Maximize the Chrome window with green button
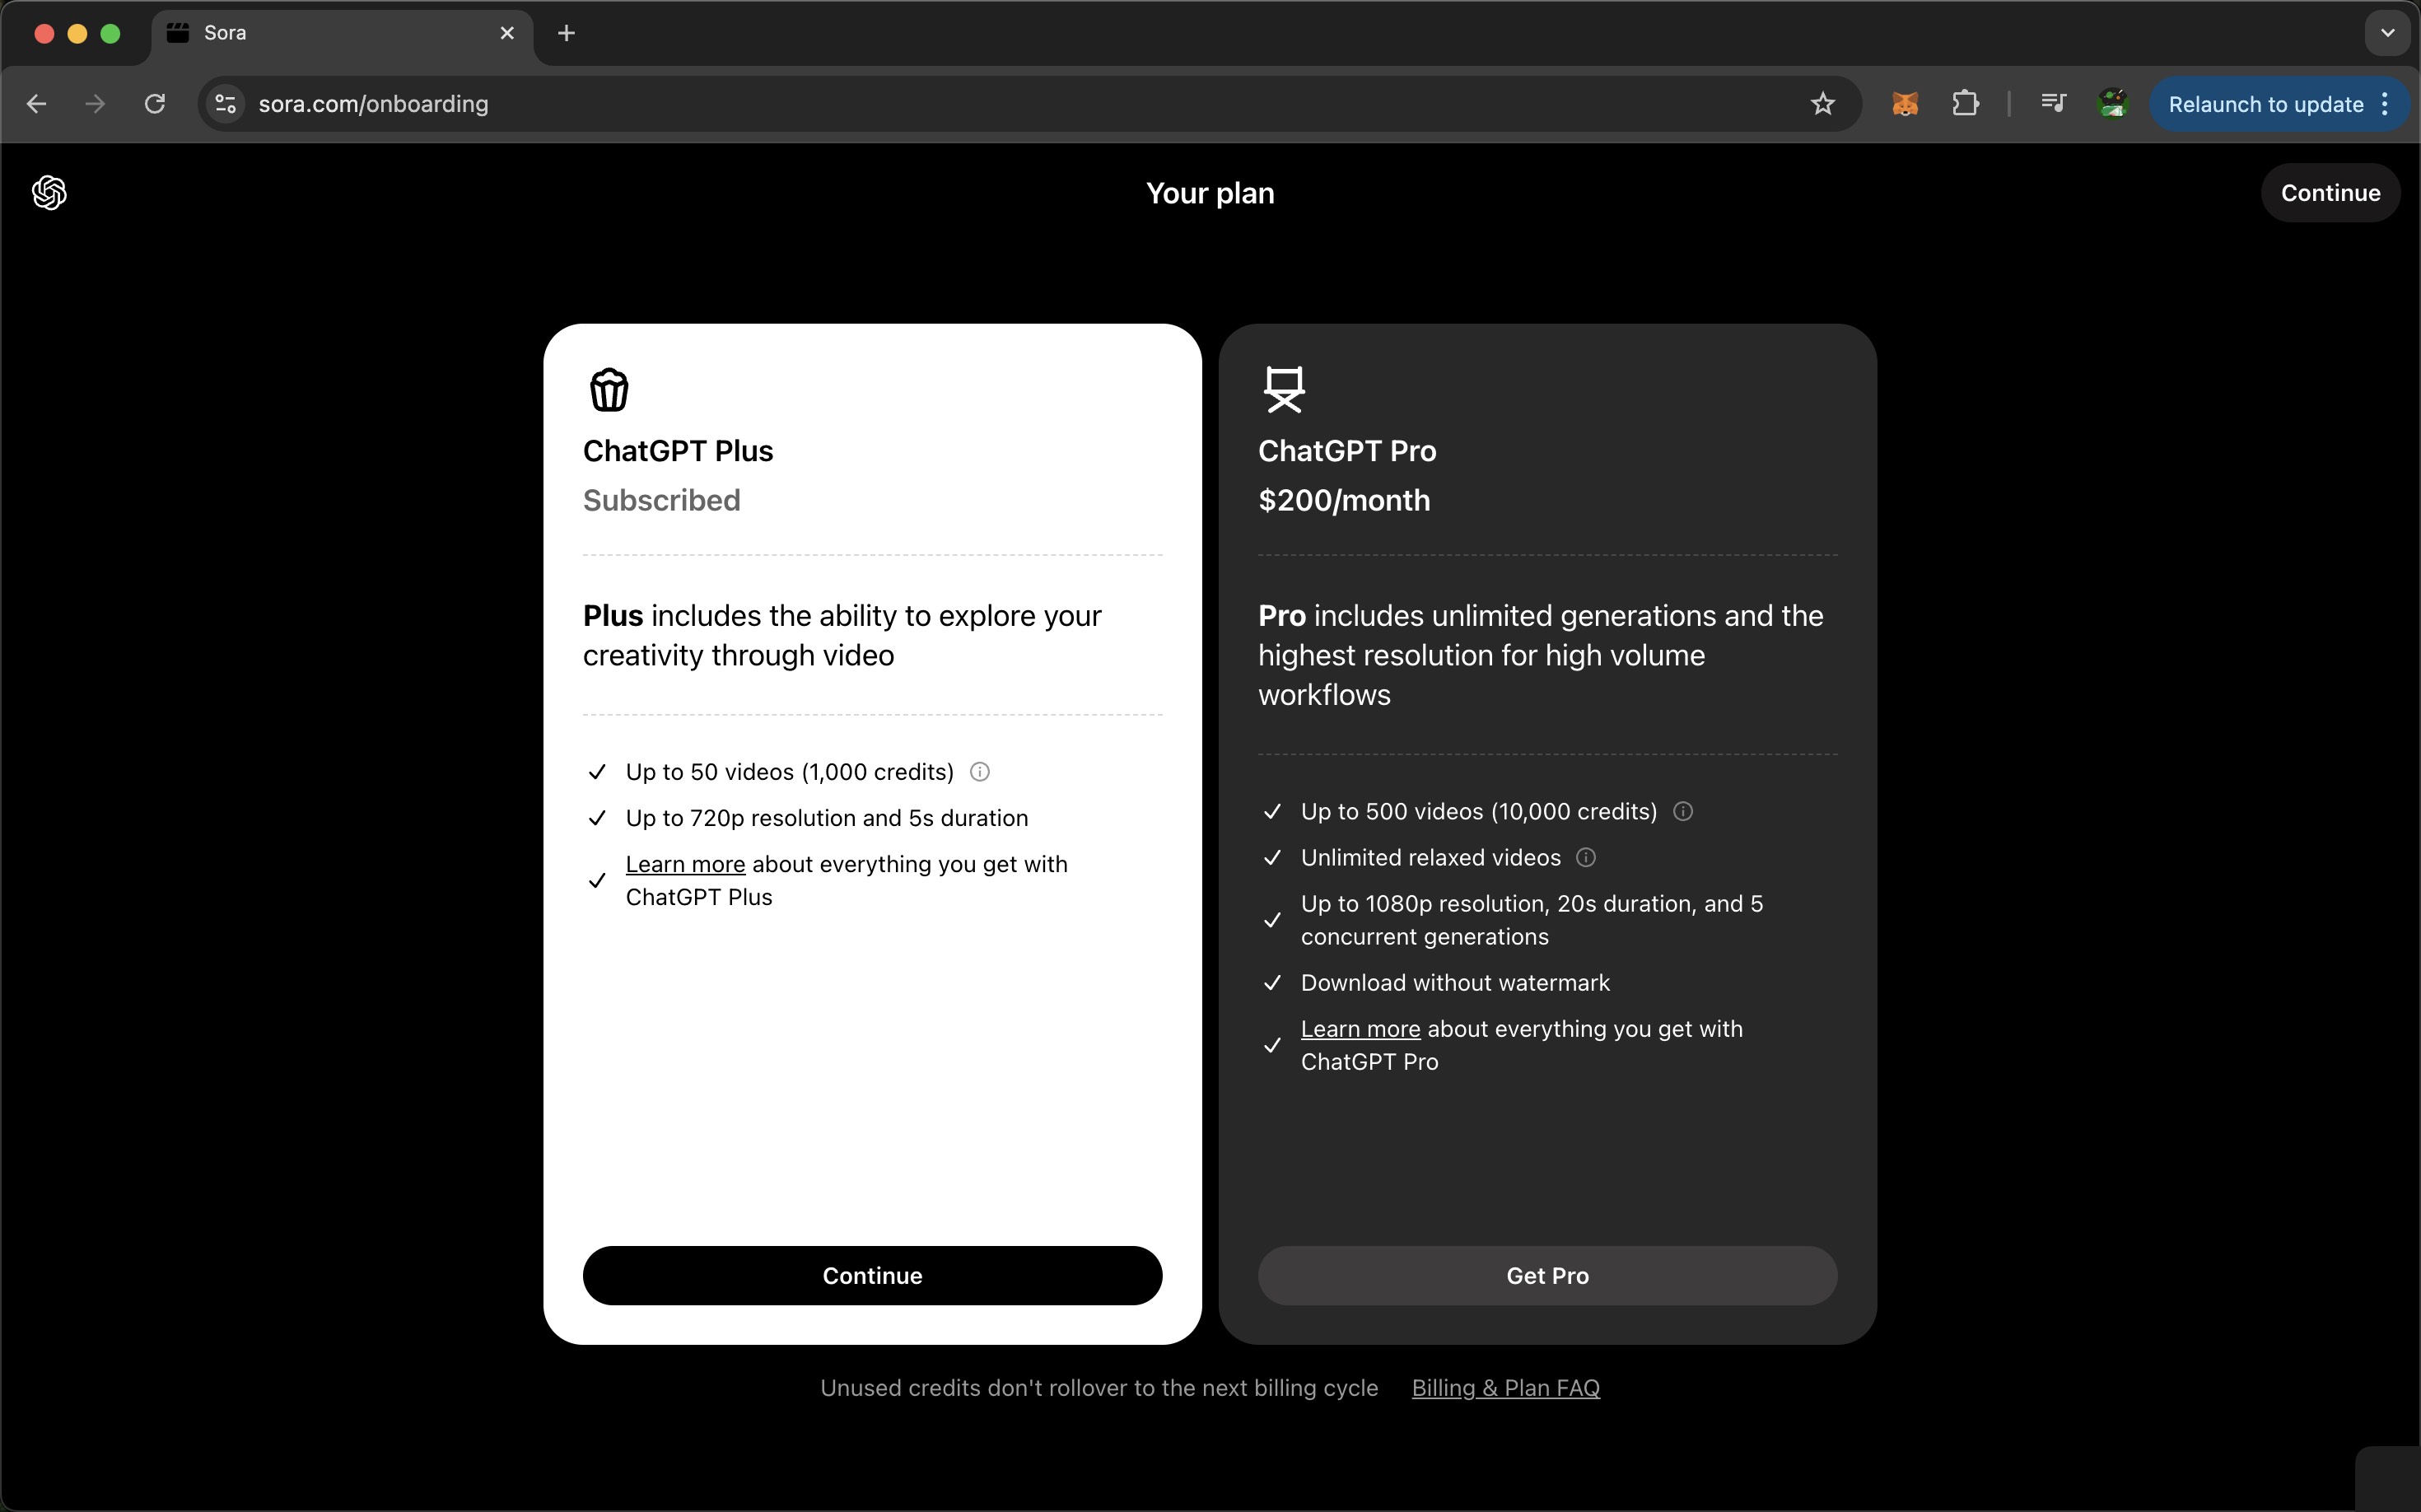 coord(111,34)
